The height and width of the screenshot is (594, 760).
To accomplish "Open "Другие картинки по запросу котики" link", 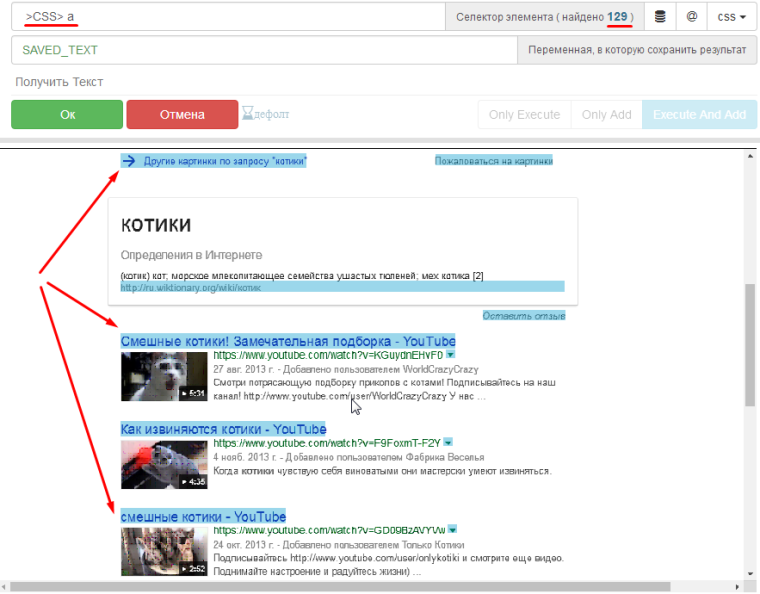I will [x=214, y=161].
